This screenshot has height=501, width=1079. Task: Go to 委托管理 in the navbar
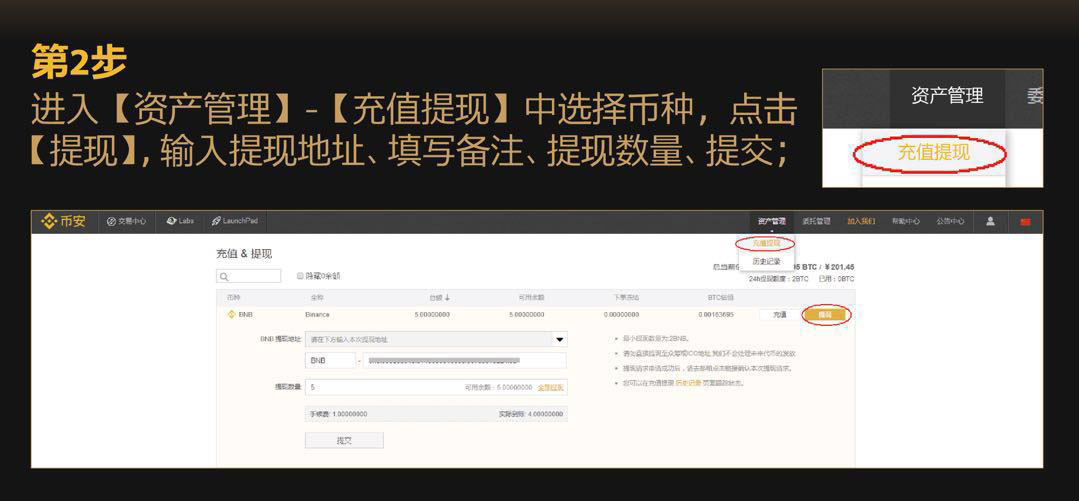[x=816, y=222]
